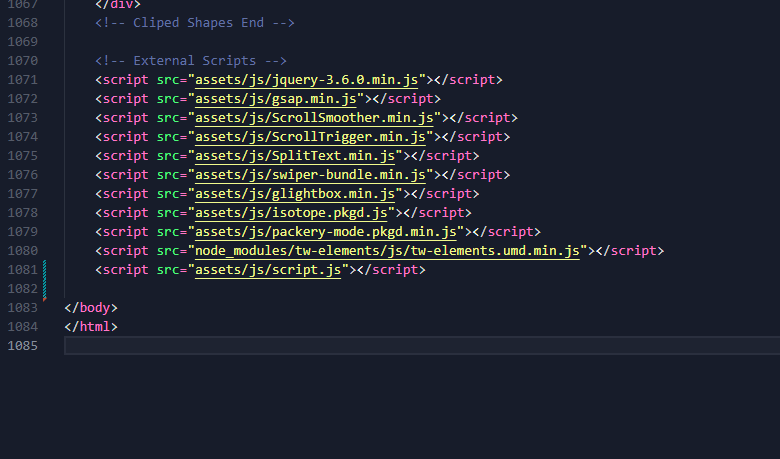Follow the ScrollSmoother.min.js script link

tap(314, 118)
